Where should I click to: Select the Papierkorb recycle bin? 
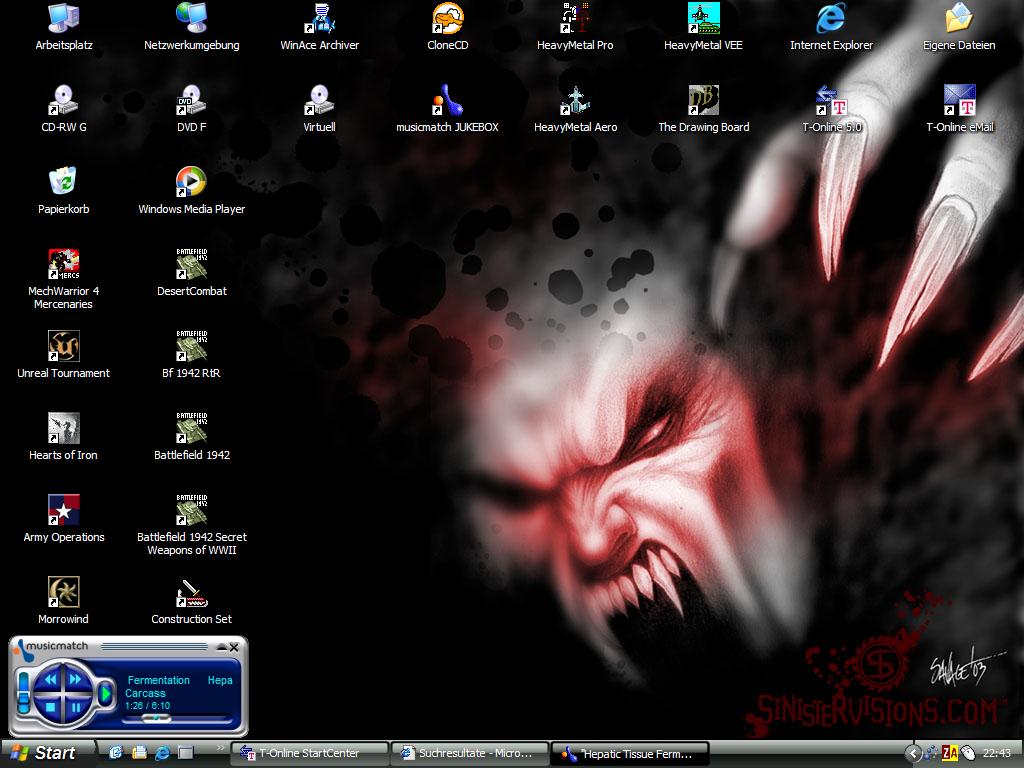[x=63, y=191]
